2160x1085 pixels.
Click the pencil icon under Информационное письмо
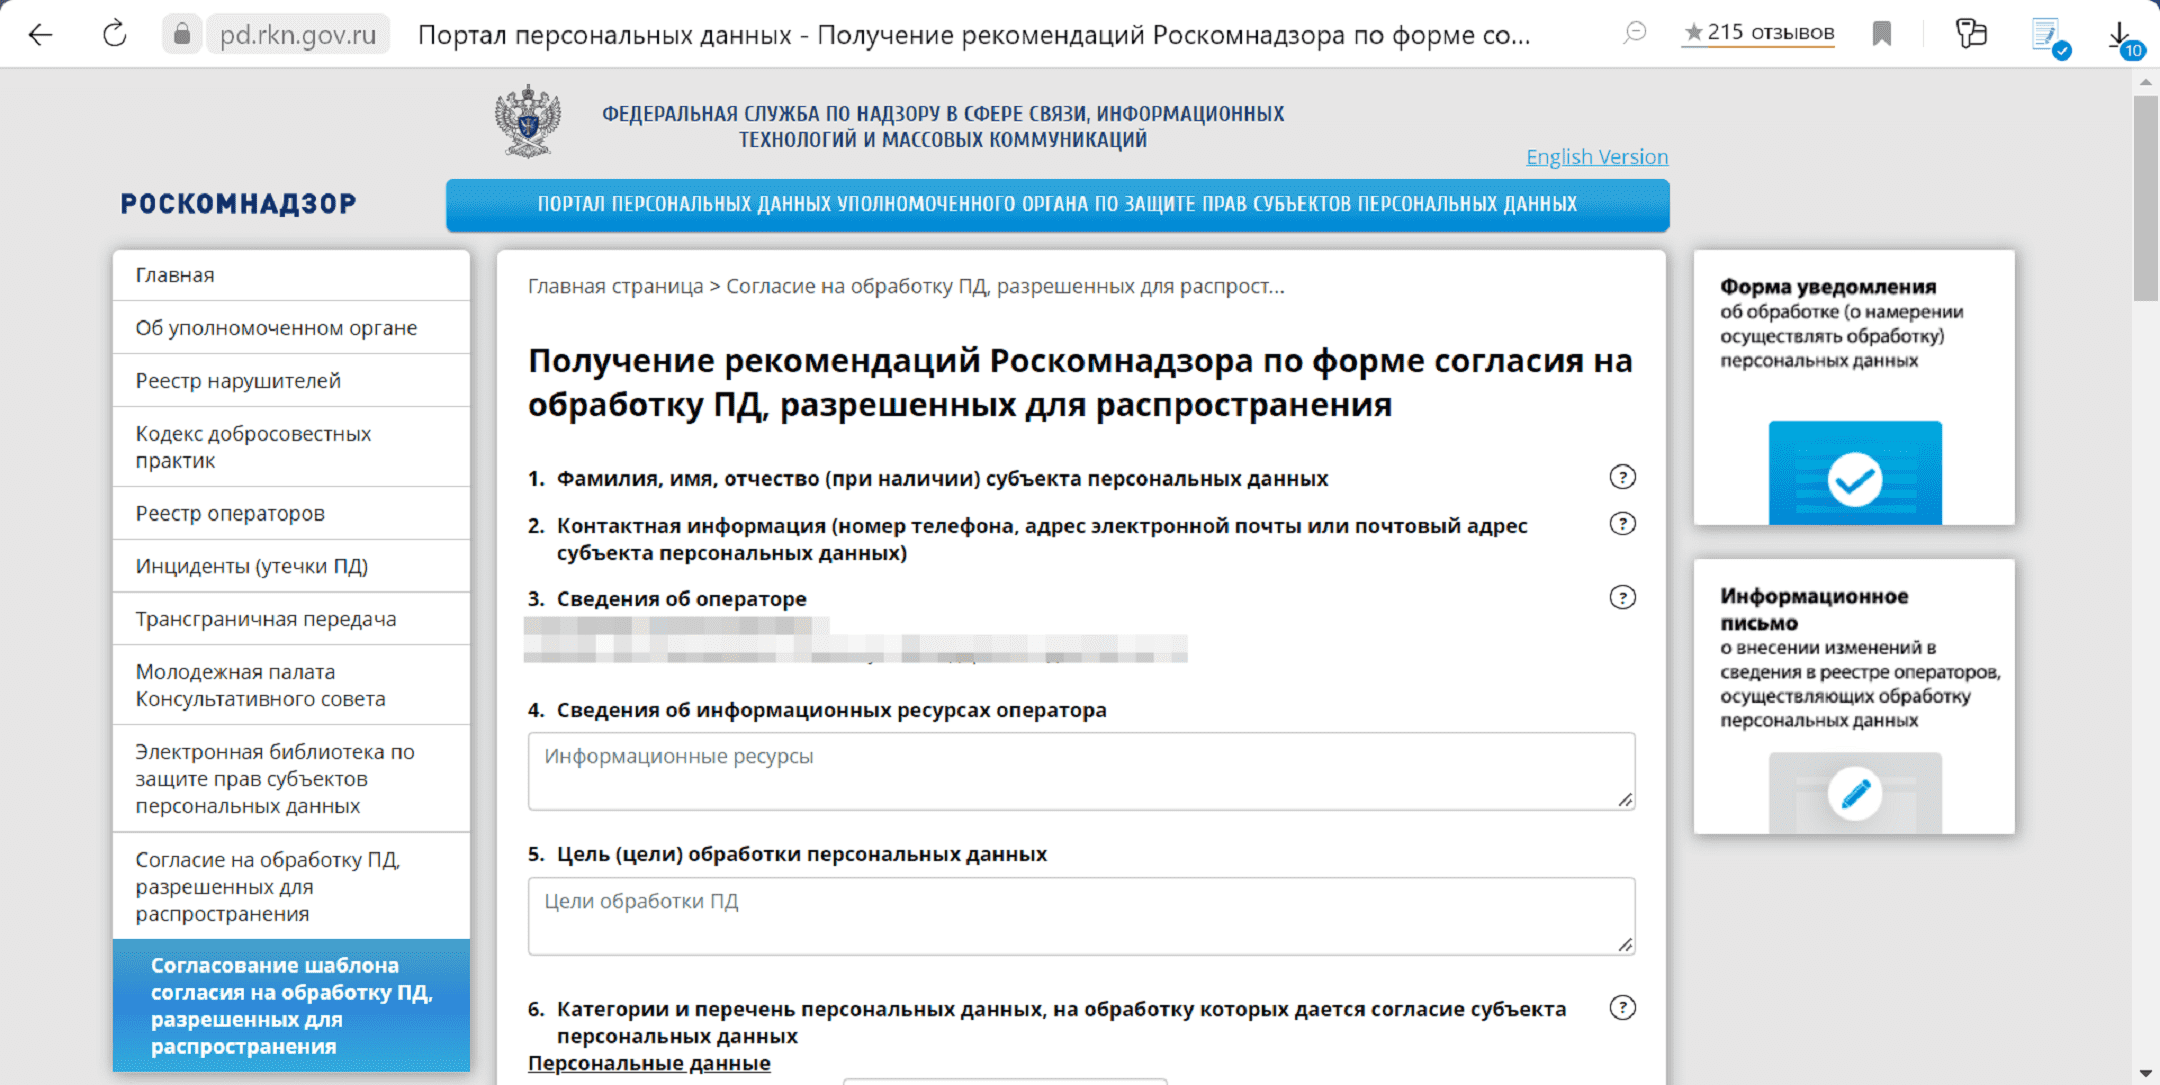pos(1854,793)
